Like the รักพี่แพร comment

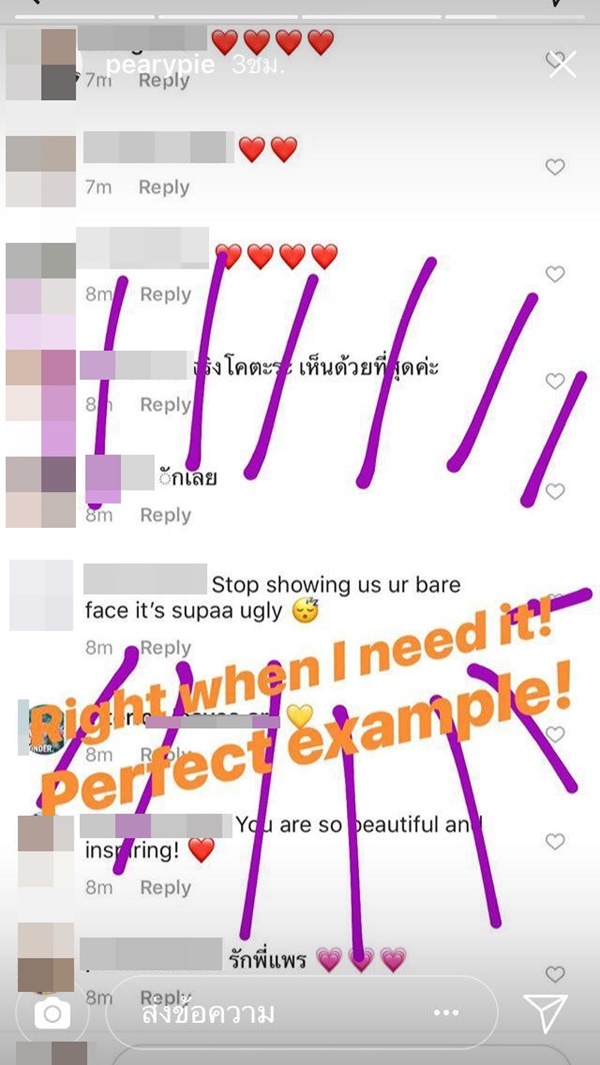555,974
